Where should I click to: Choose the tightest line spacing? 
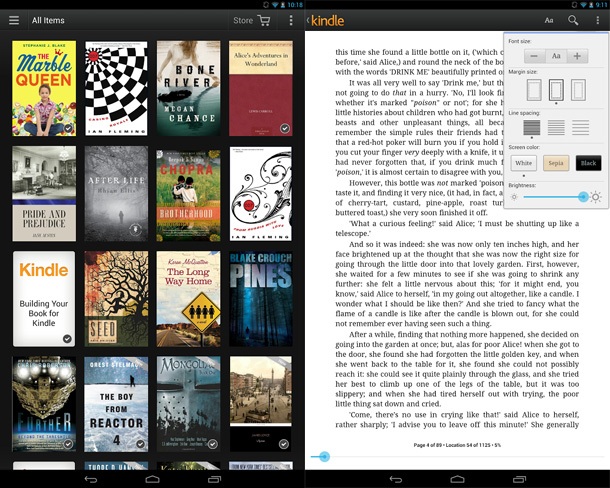(532, 127)
